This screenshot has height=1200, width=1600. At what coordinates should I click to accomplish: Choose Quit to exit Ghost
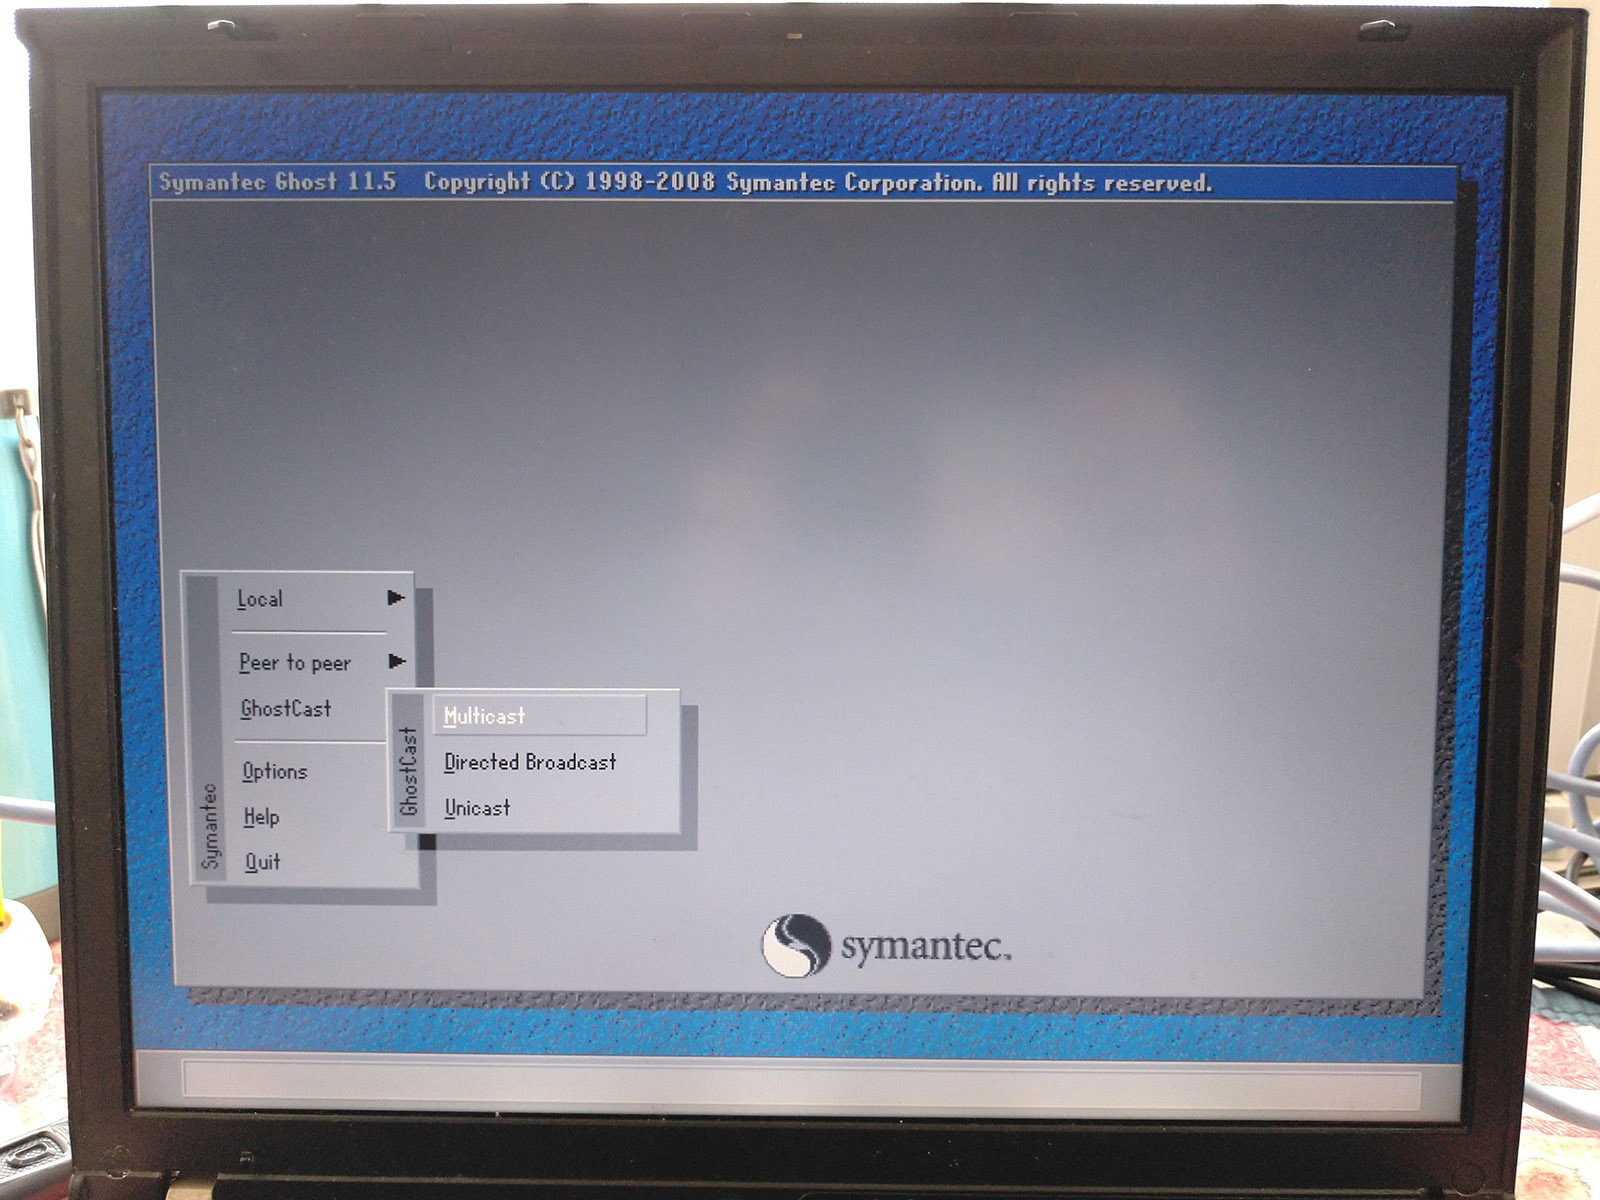263,862
